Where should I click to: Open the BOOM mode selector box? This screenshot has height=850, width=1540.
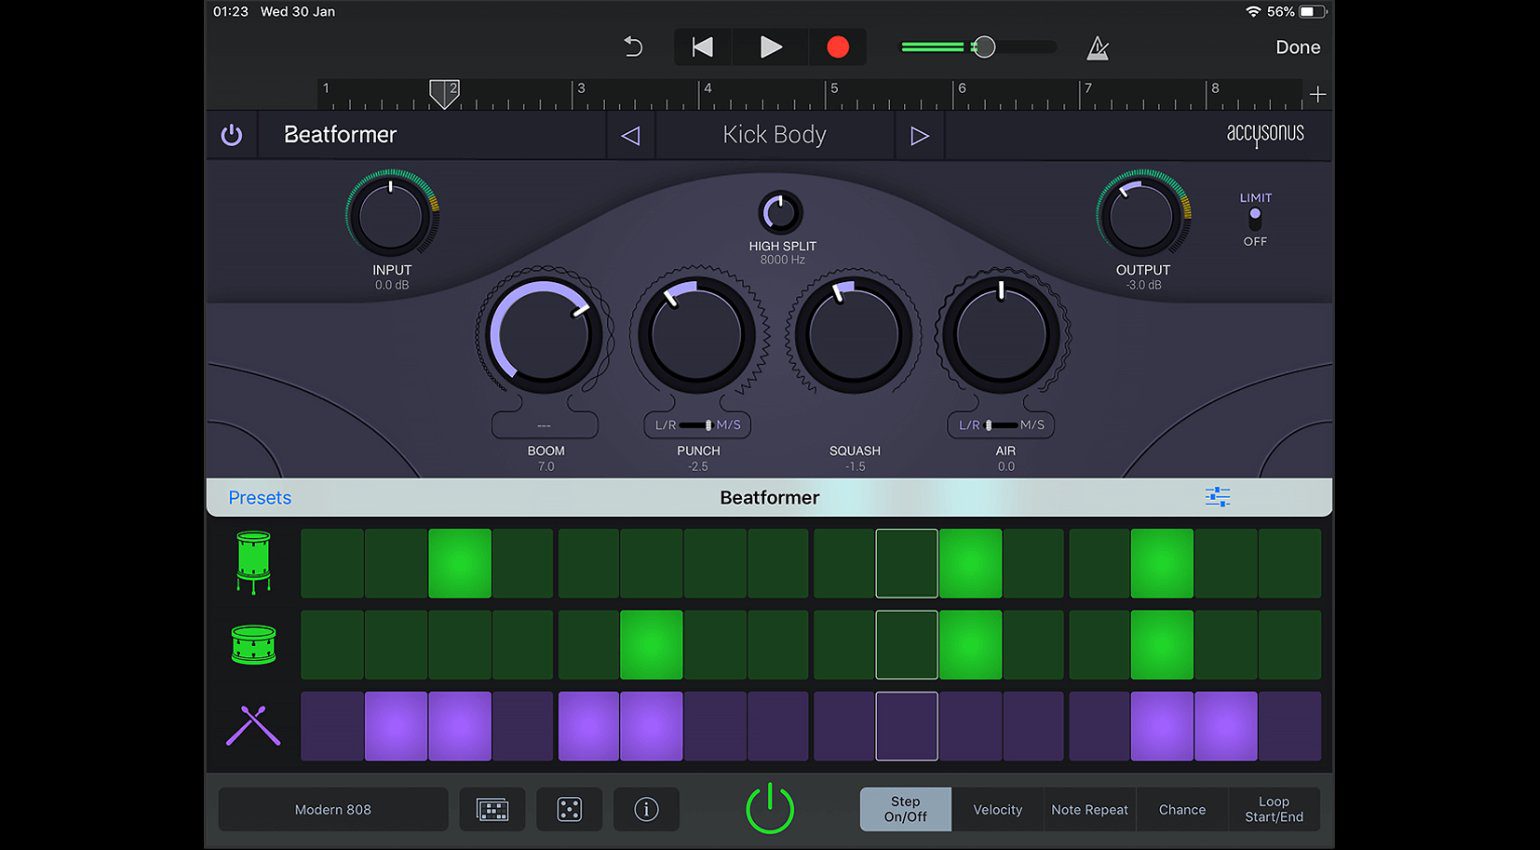[x=545, y=425]
